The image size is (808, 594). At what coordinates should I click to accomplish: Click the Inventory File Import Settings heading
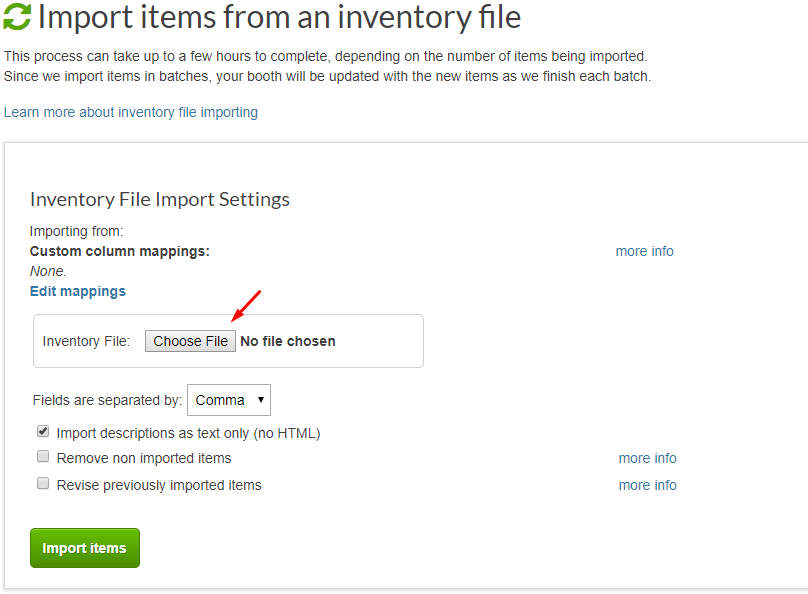coord(160,200)
